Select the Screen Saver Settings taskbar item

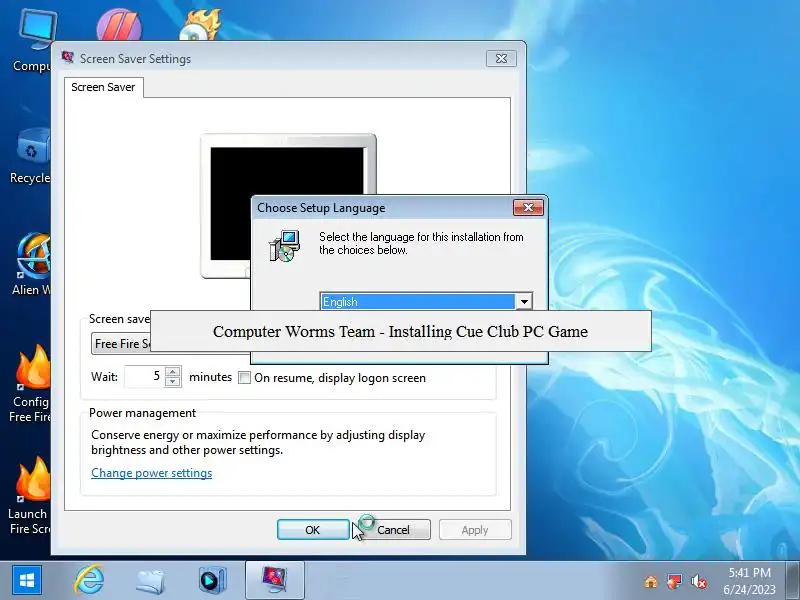tap(274, 580)
